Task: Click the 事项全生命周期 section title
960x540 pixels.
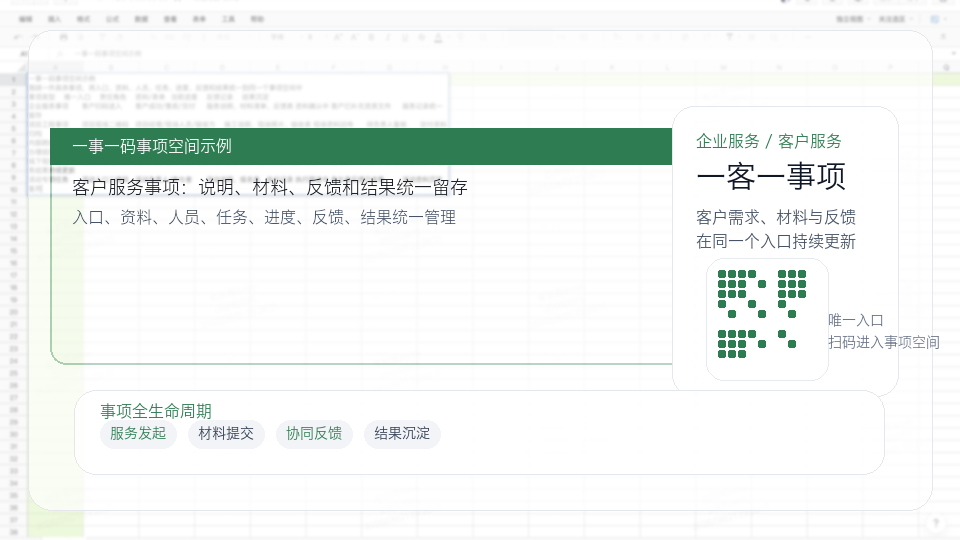Action: point(156,411)
